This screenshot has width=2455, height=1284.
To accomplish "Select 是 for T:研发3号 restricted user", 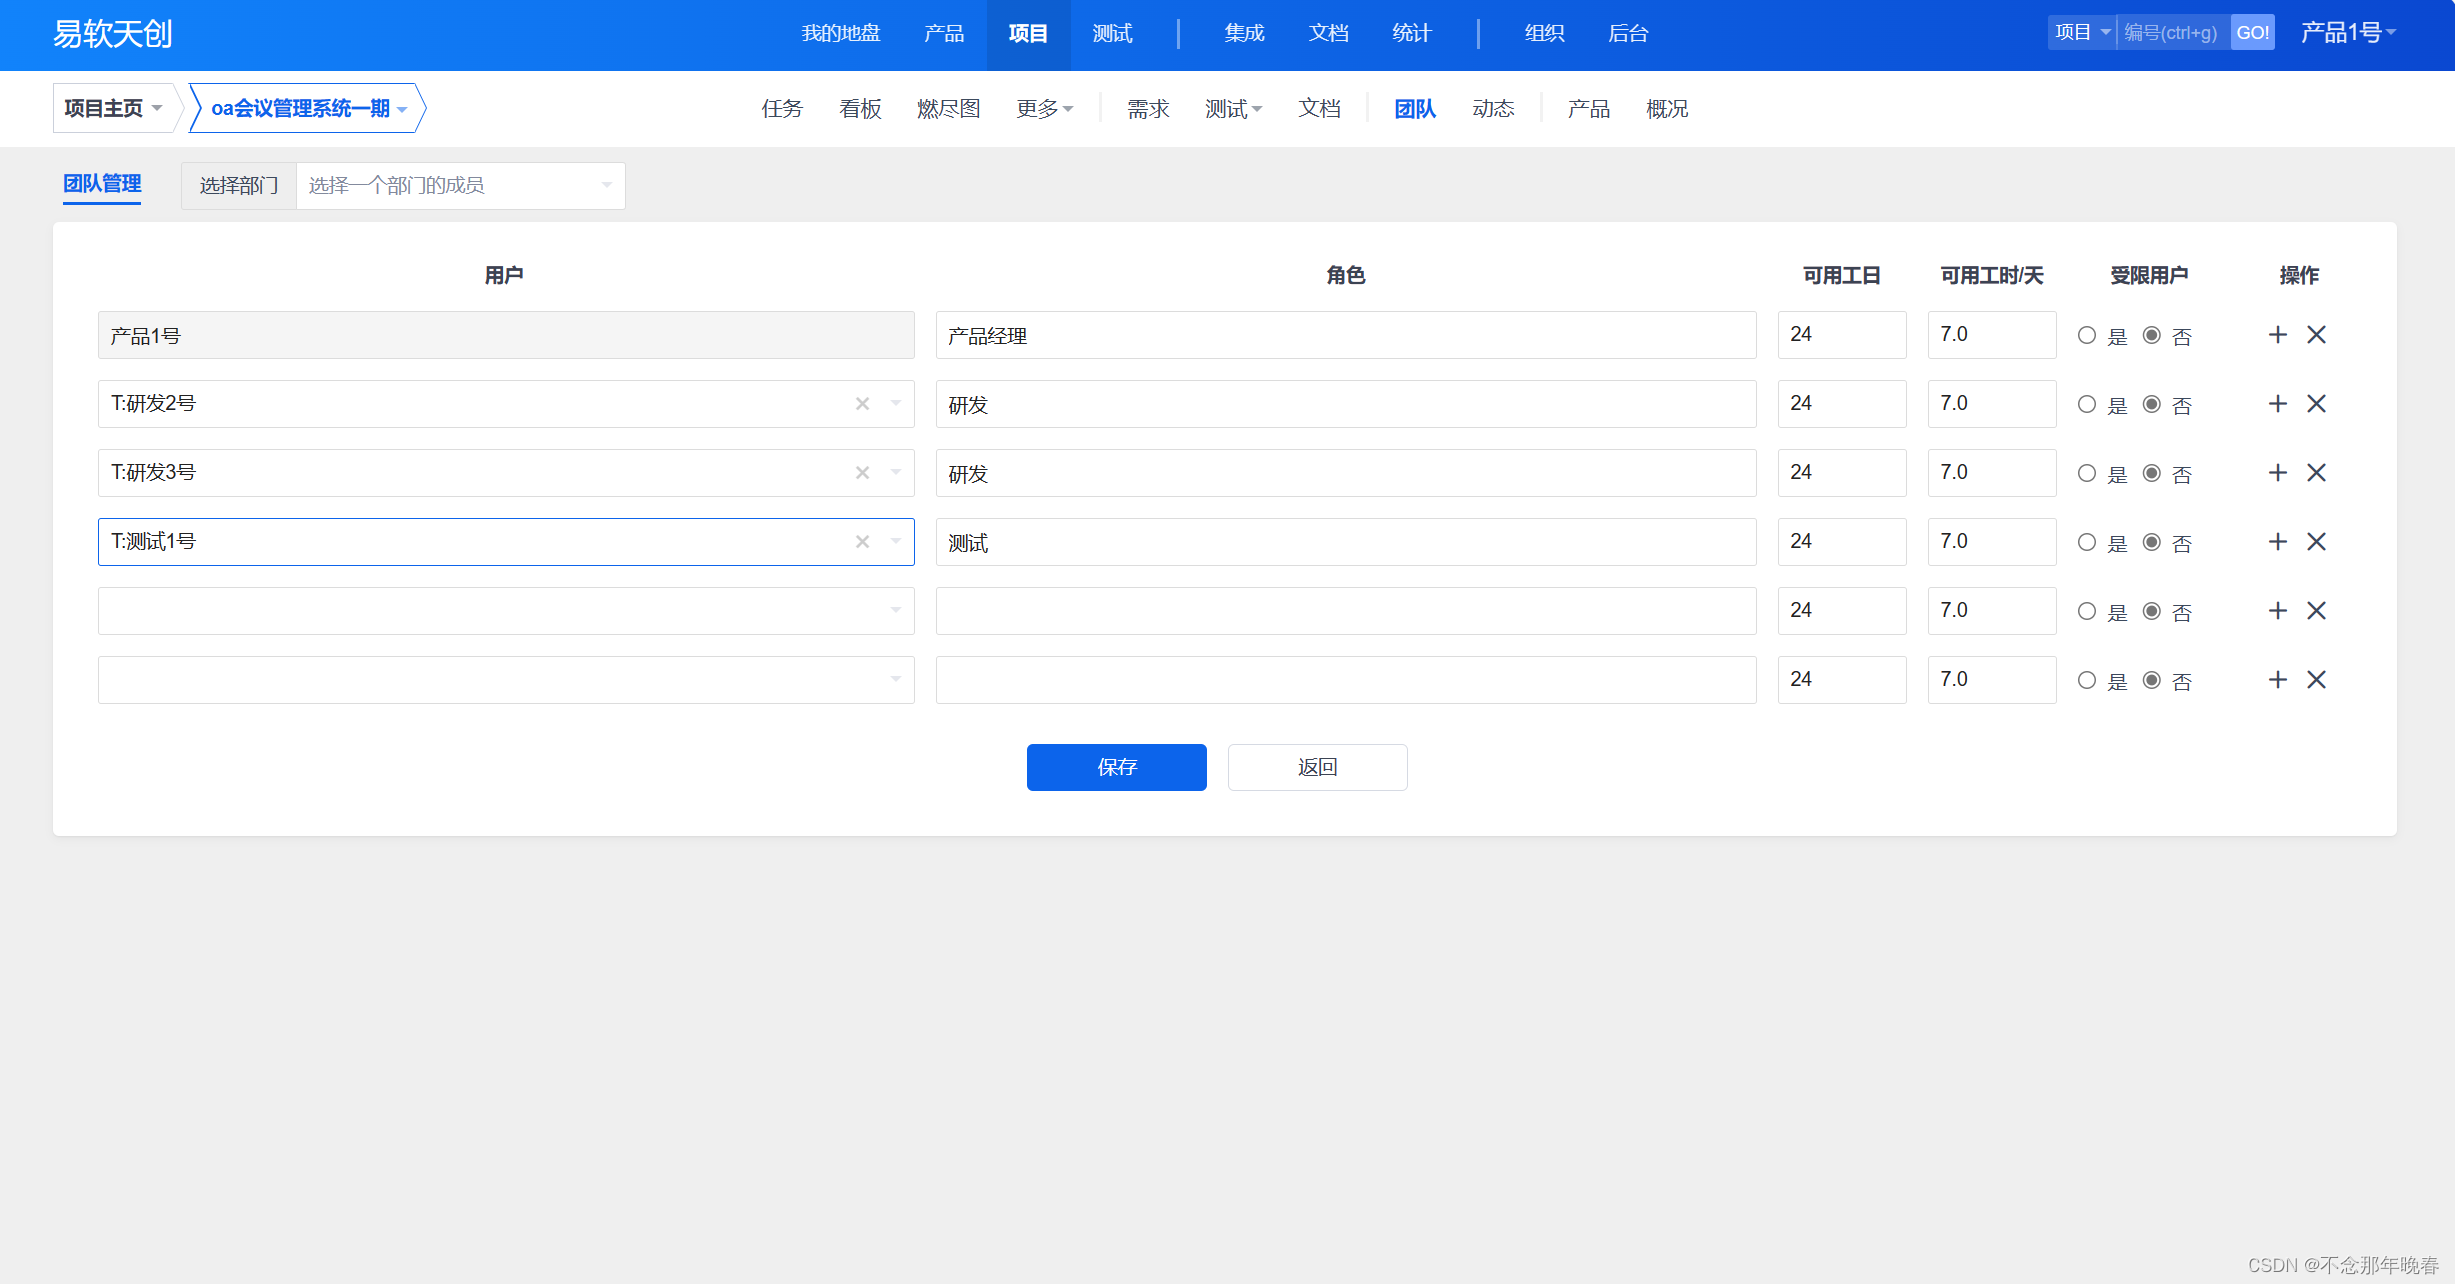I will (x=2086, y=474).
